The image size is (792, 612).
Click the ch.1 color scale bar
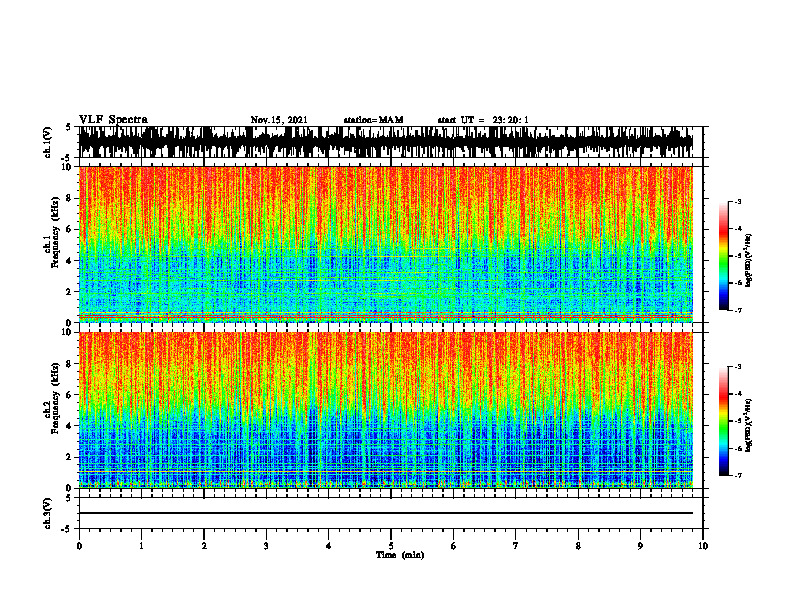pyautogui.click(x=723, y=256)
